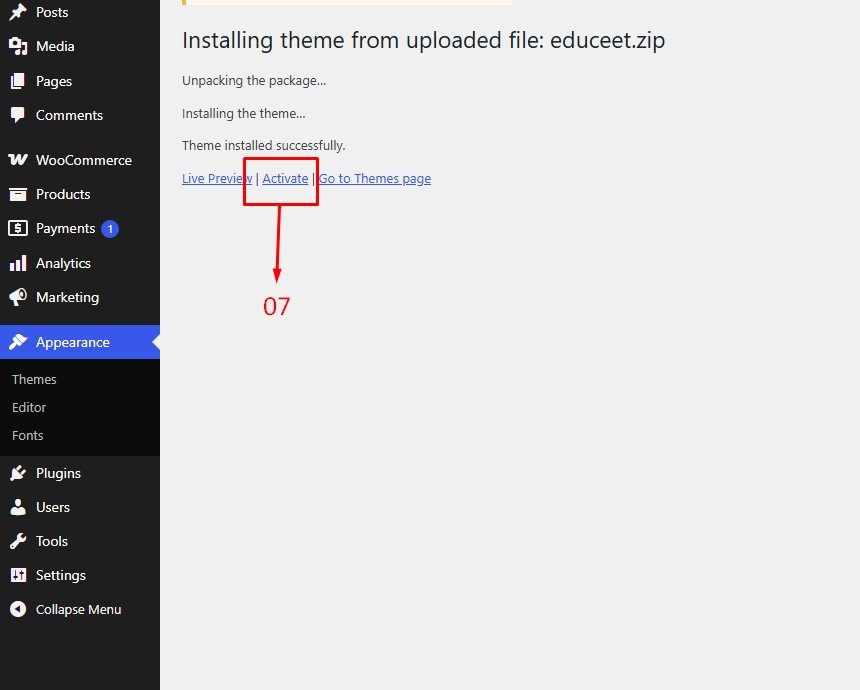The height and width of the screenshot is (690, 860).
Task: Click the Appearance paintbrush icon
Action: tap(18, 342)
